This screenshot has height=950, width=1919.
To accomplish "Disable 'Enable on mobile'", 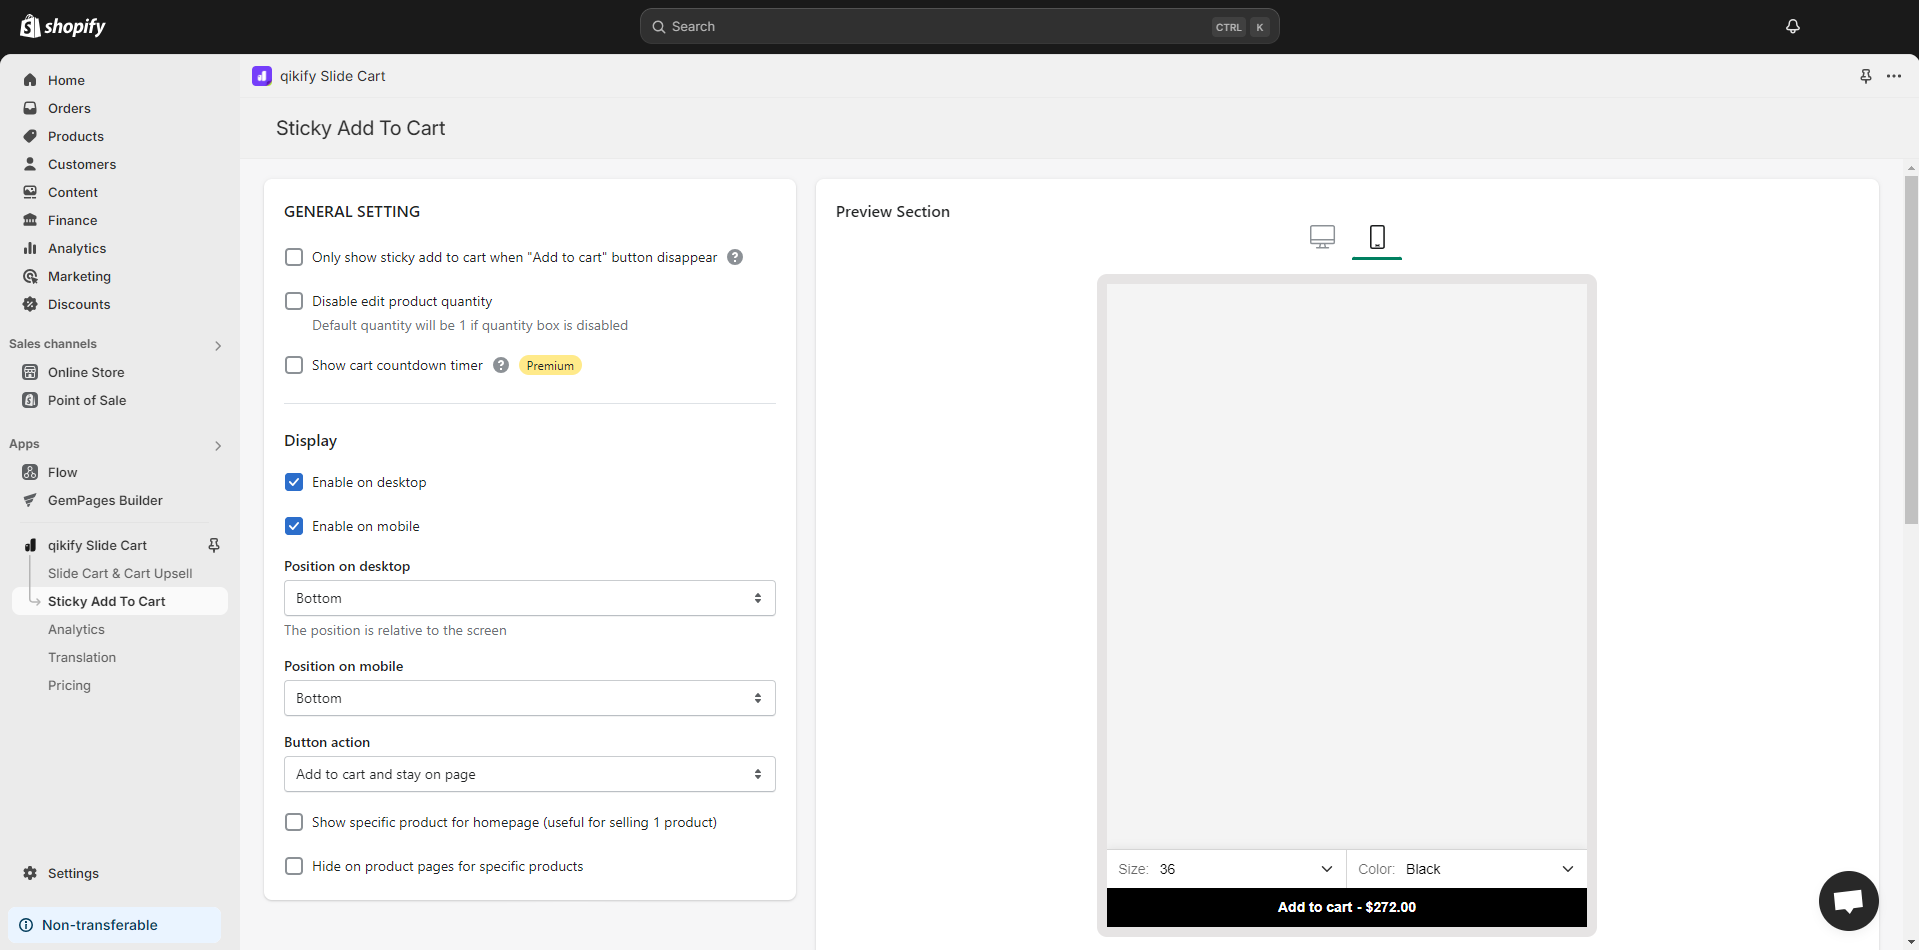I will [x=293, y=525].
